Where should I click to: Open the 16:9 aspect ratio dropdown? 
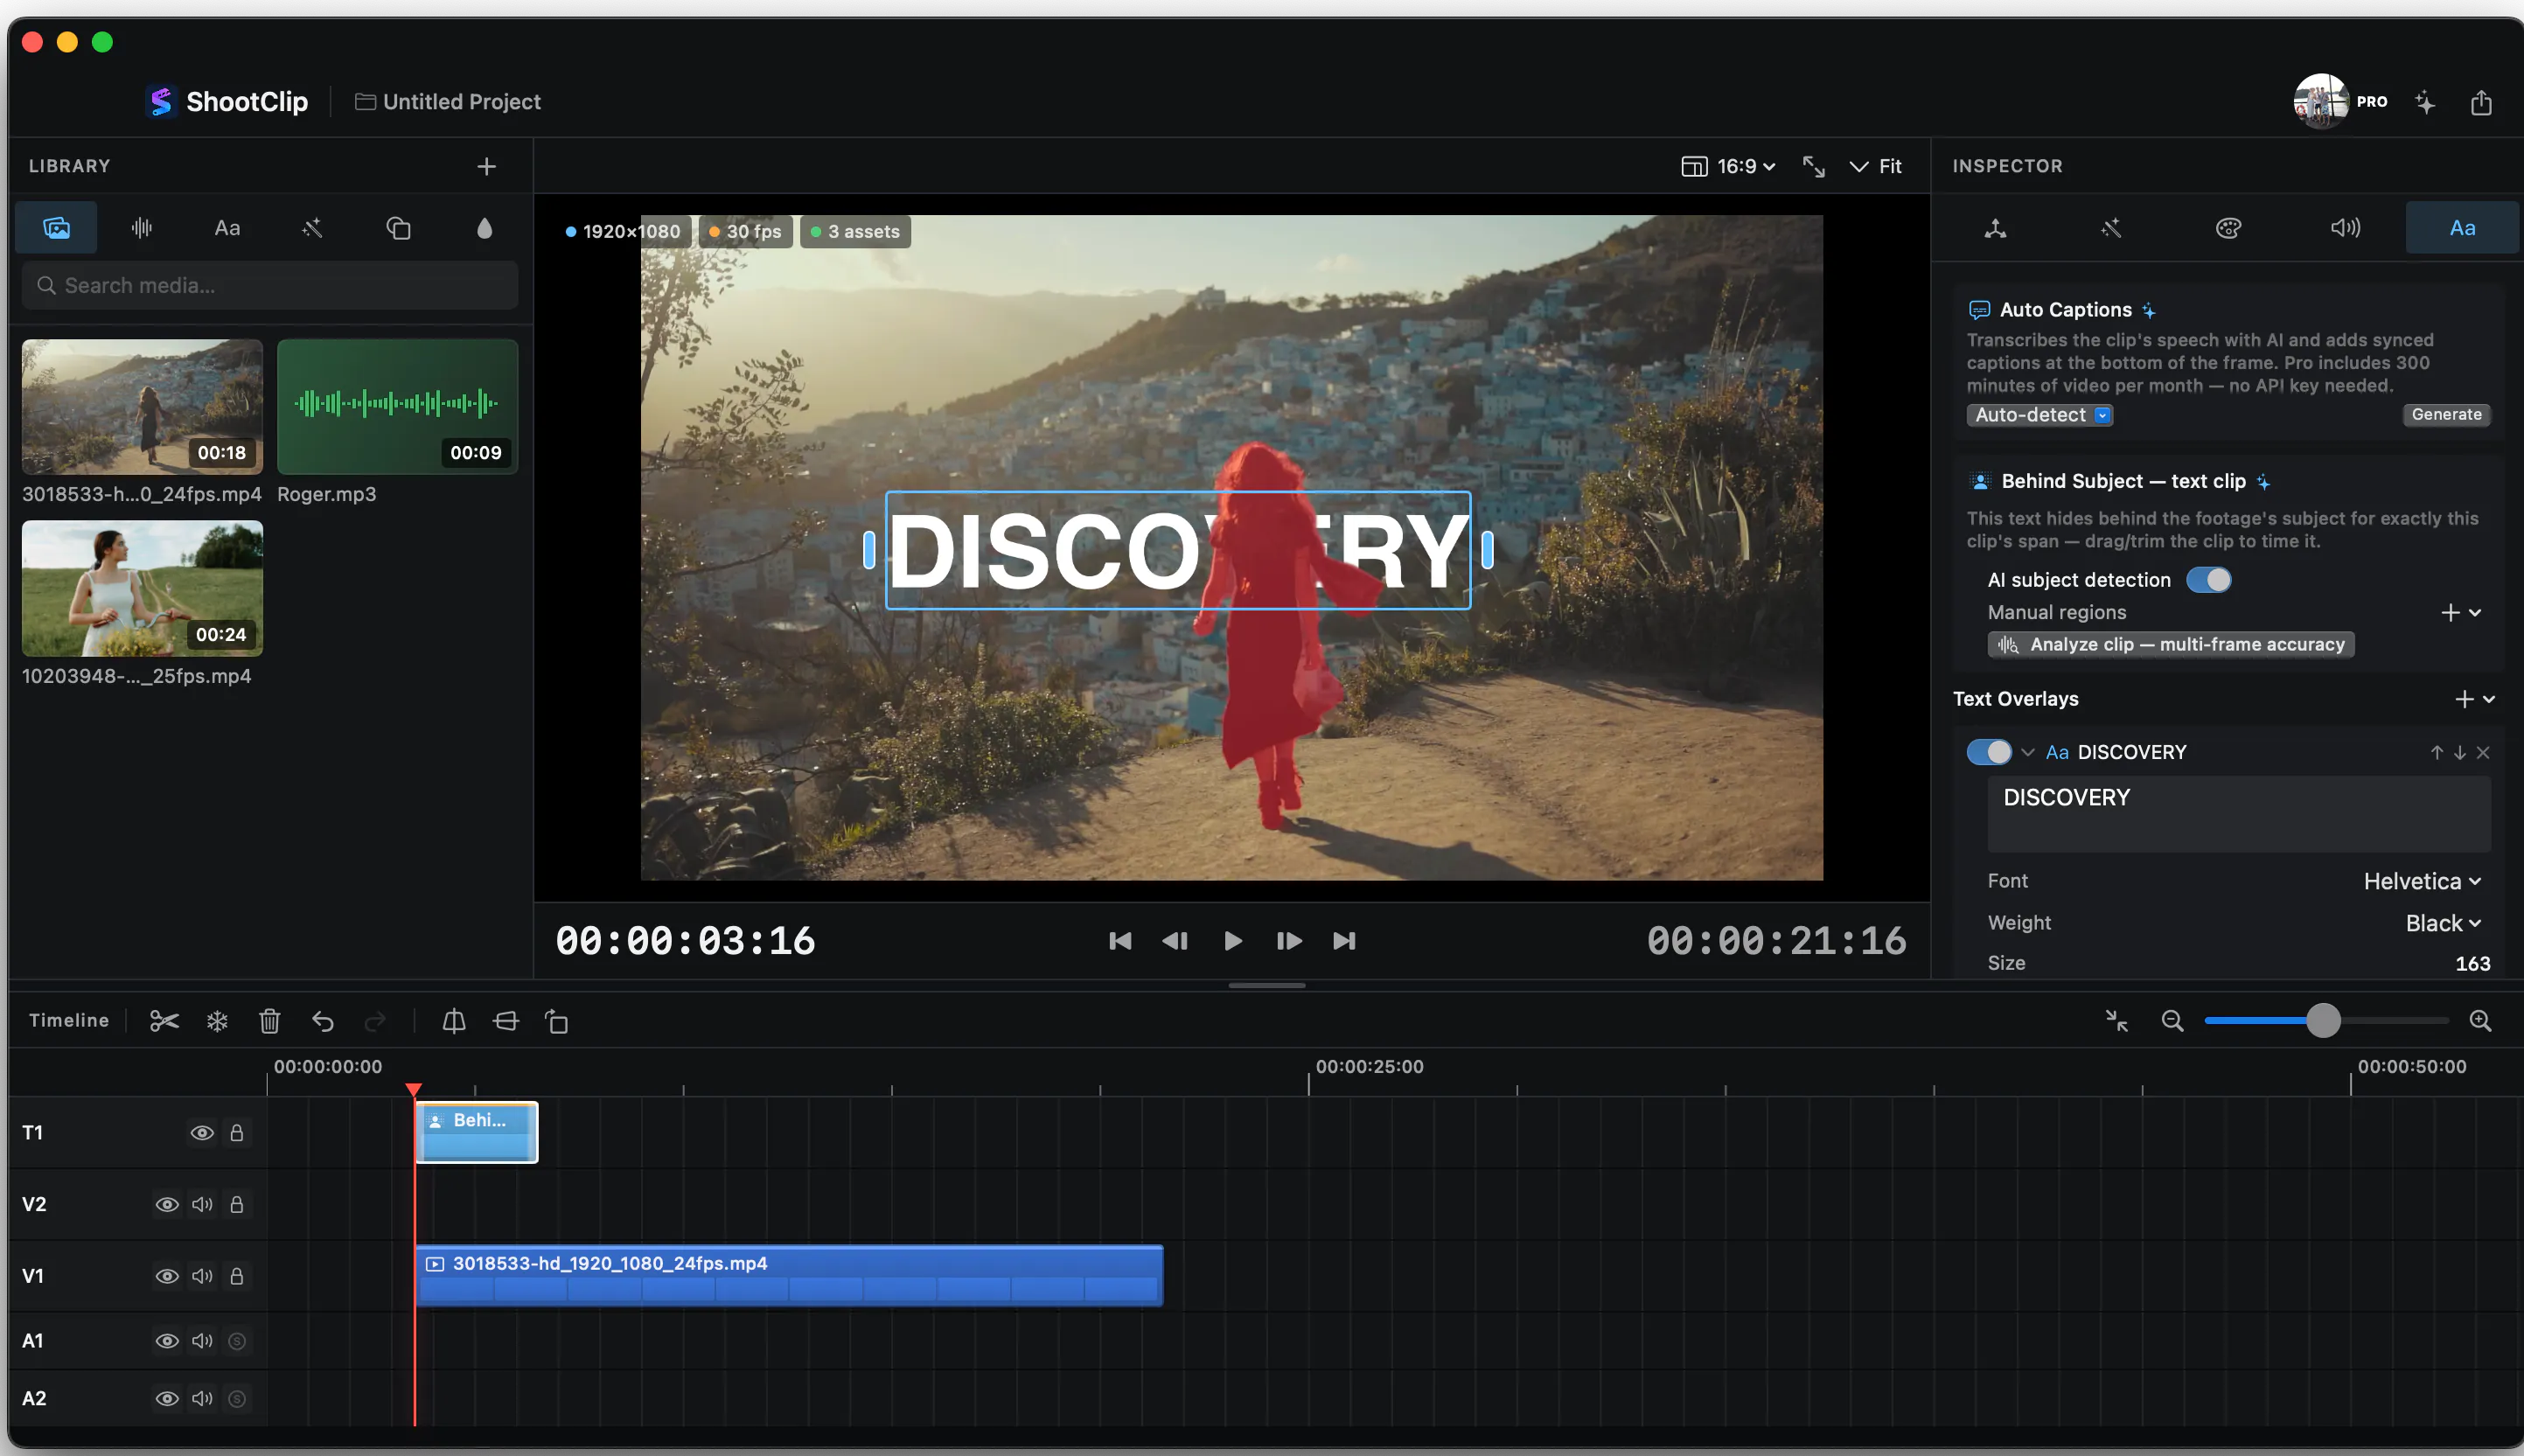tap(1728, 166)
